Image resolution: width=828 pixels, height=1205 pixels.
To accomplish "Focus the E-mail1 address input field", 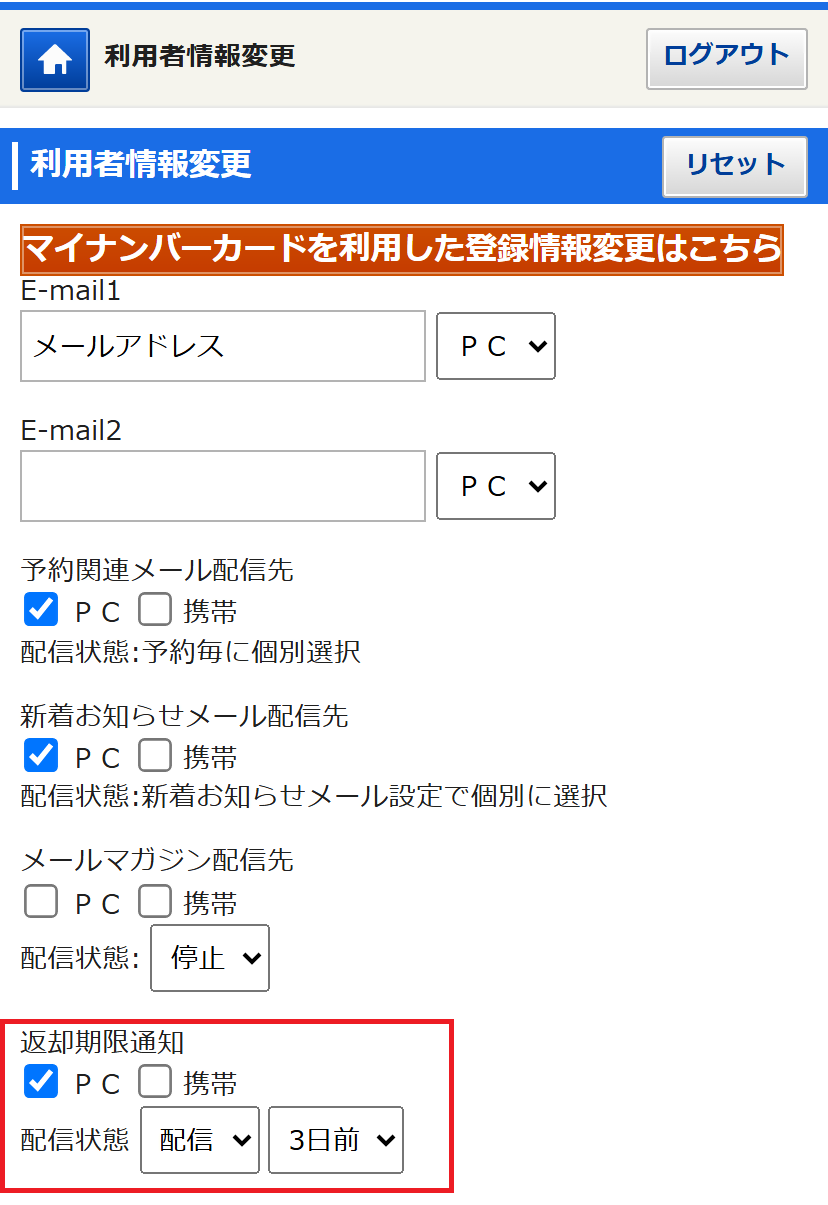I will click(x=223, y=346).
